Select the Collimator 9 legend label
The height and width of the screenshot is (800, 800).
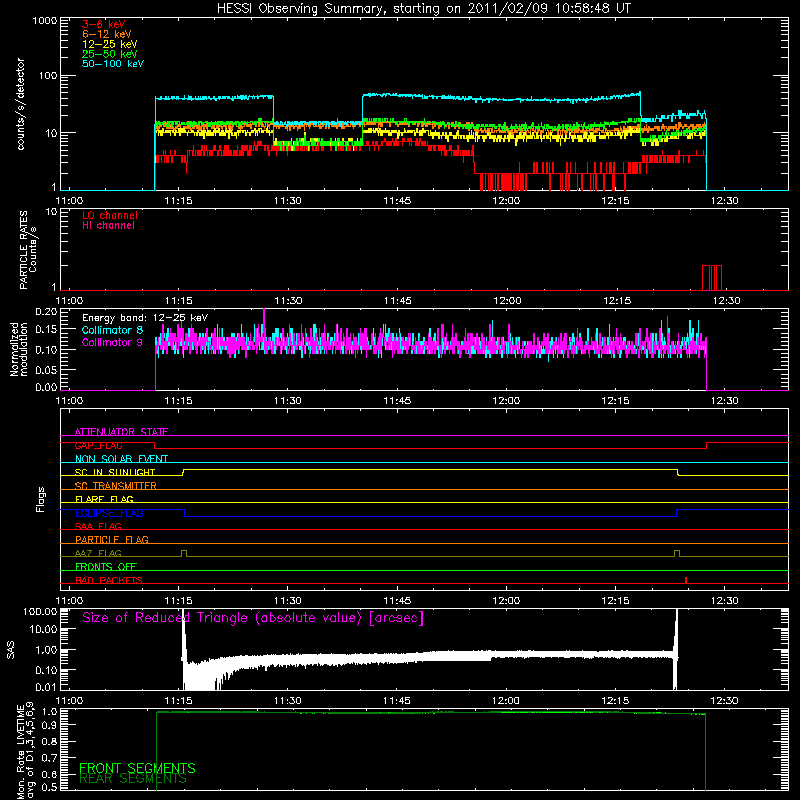[112, 342]
